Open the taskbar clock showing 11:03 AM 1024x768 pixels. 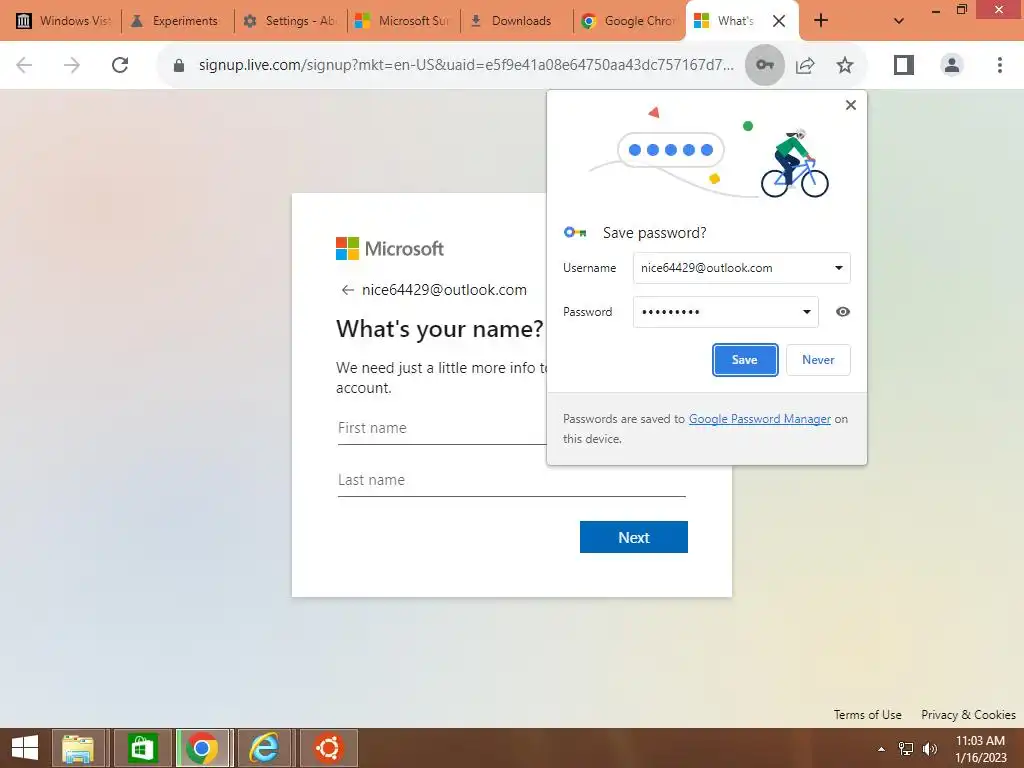click(980, 749)
